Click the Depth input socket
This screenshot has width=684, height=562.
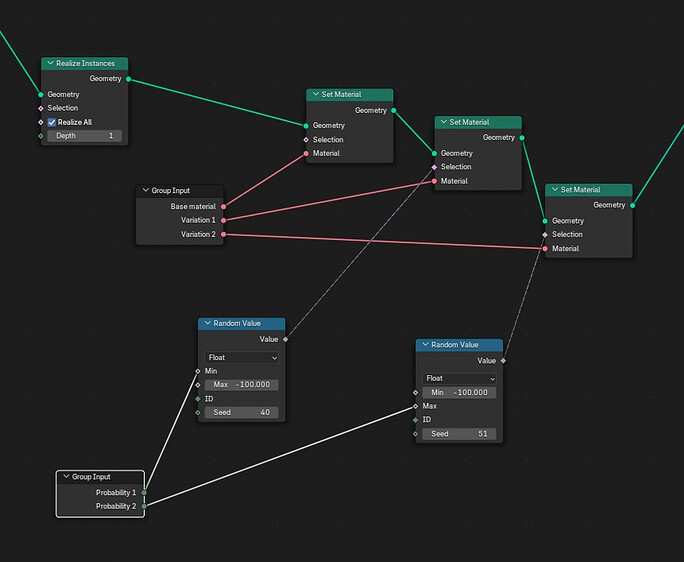pyautogui.click(x=41, y=136)
